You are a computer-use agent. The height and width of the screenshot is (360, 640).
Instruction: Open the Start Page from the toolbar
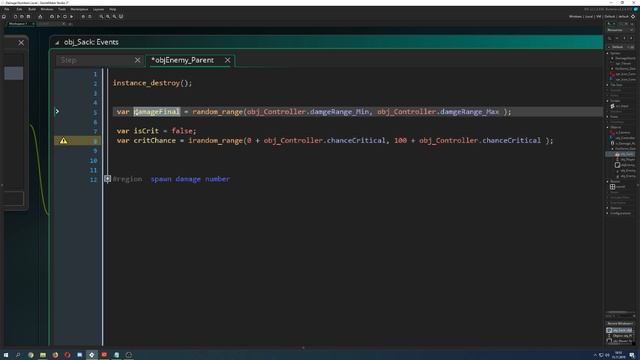coord(4,17)
